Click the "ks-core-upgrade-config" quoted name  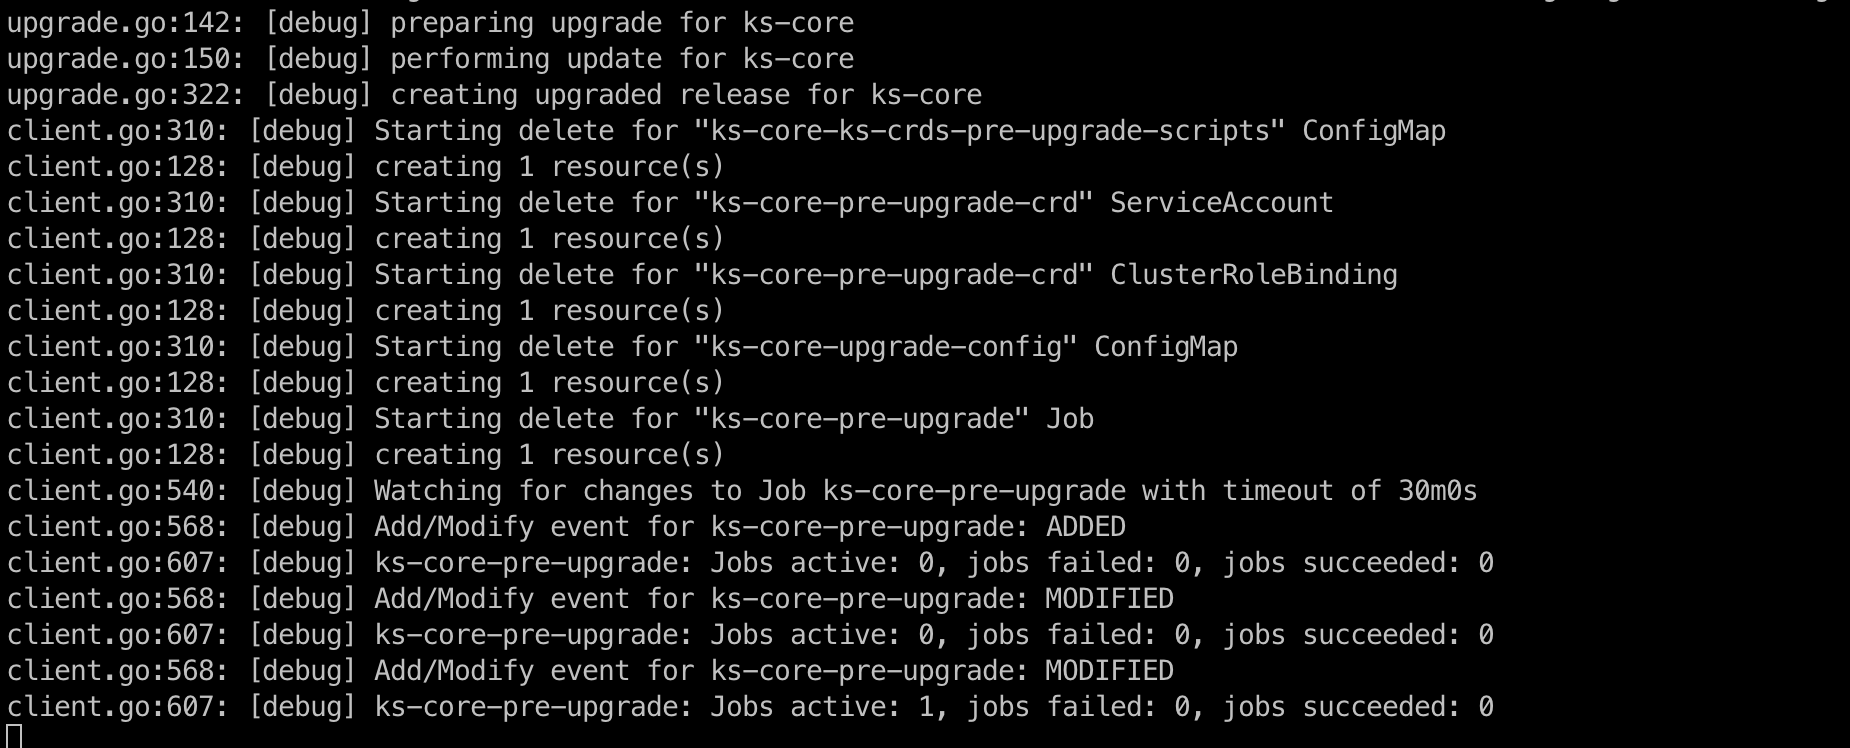(x=886, y=347)
